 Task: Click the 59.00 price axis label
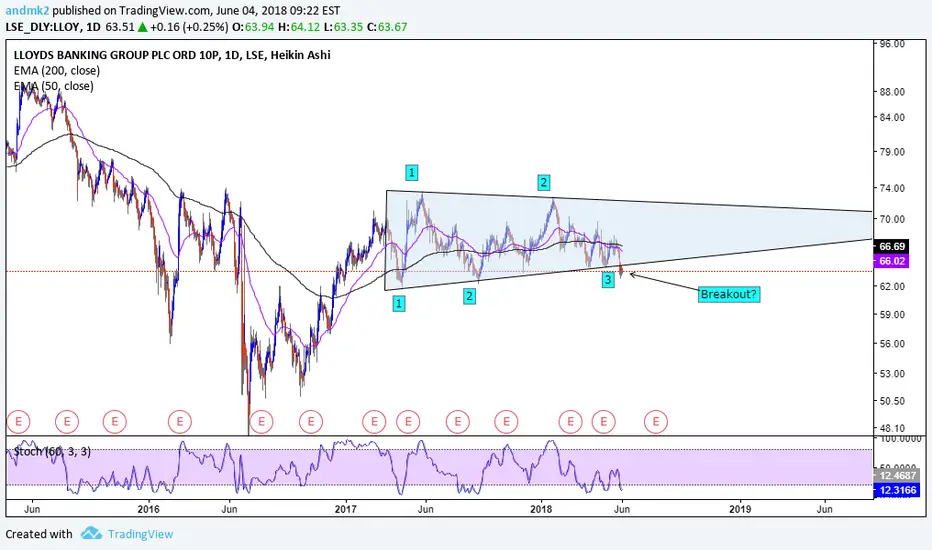pos(892,315)
